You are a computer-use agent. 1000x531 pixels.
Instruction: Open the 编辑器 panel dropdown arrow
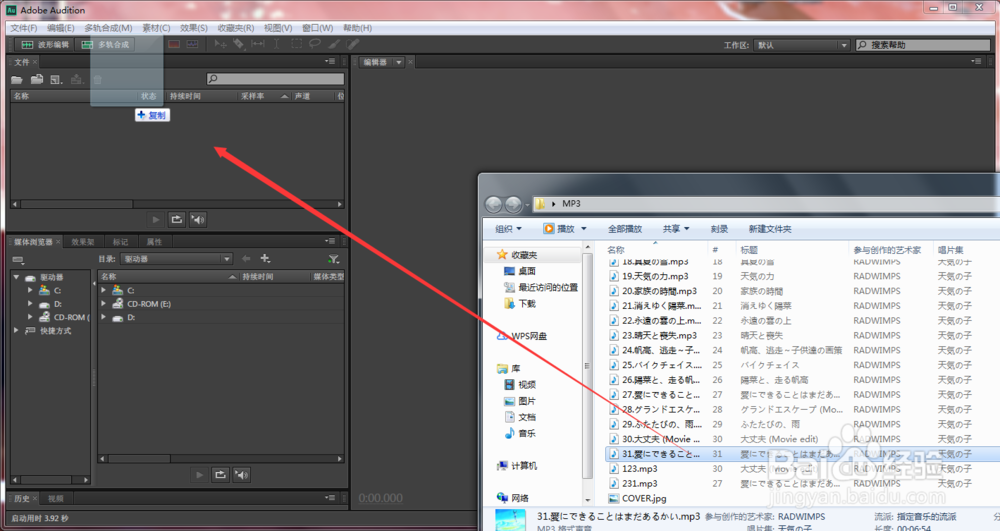click(399, 62)
